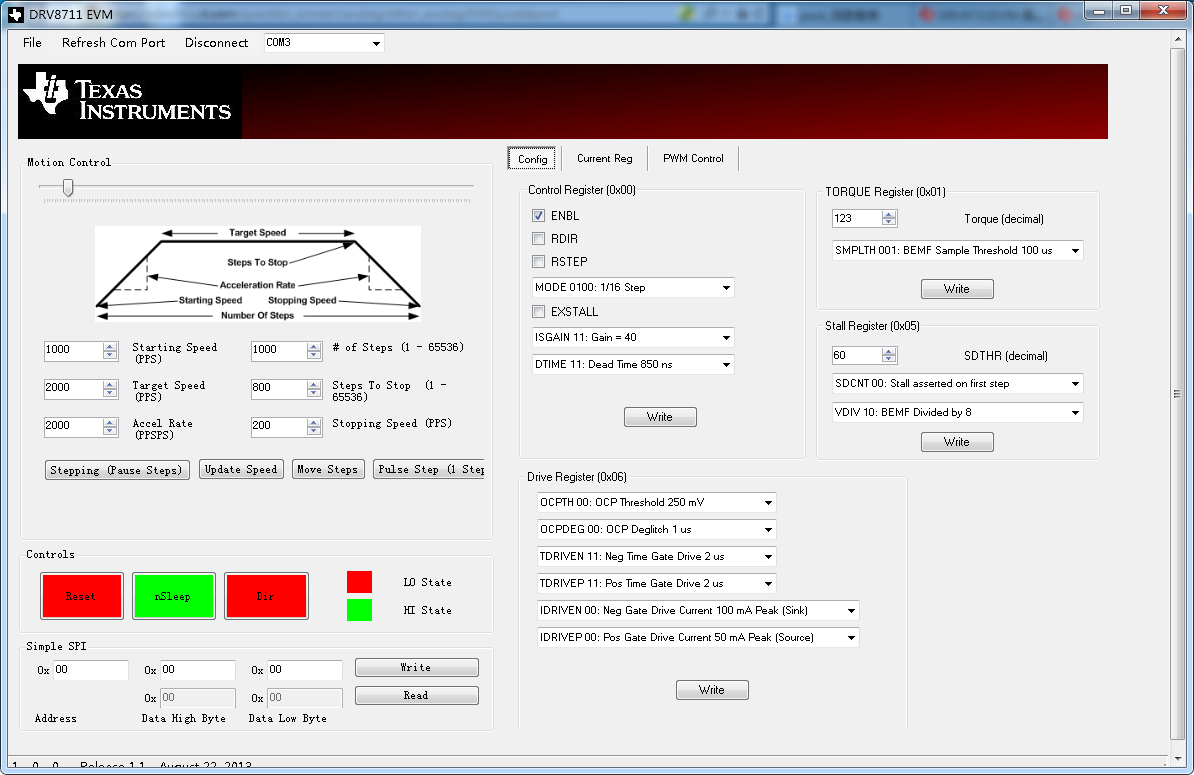
Task: Open the PWM Control tab
Action: click(693, 158)
